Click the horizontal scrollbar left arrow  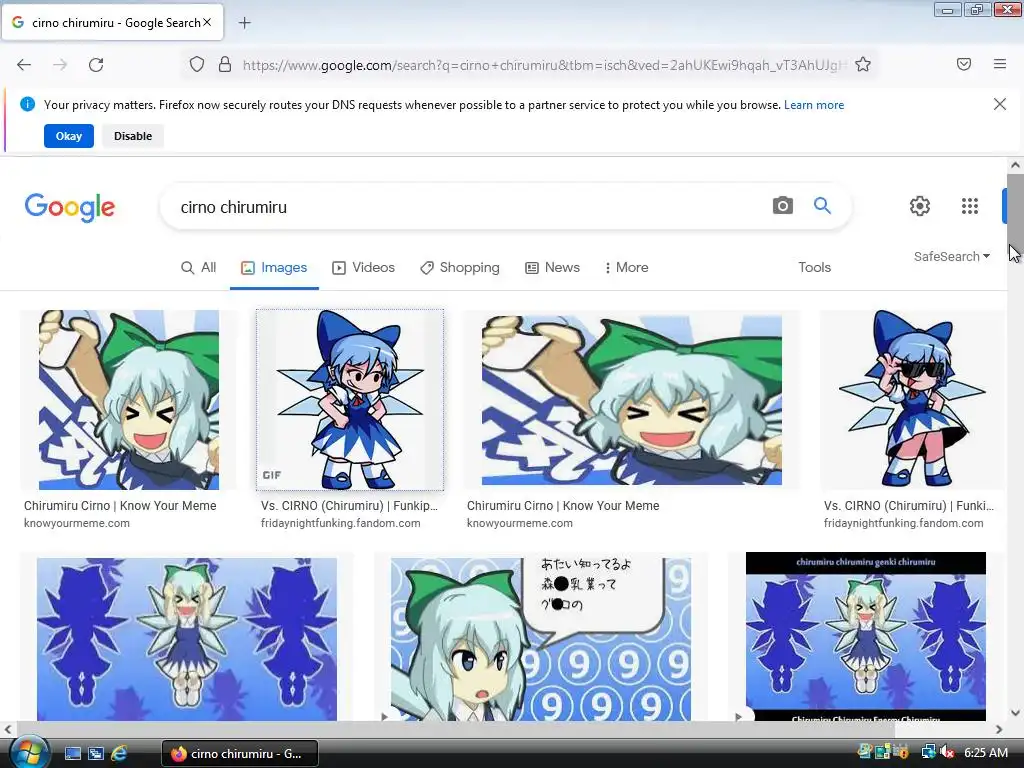click(x=8, y=729)
